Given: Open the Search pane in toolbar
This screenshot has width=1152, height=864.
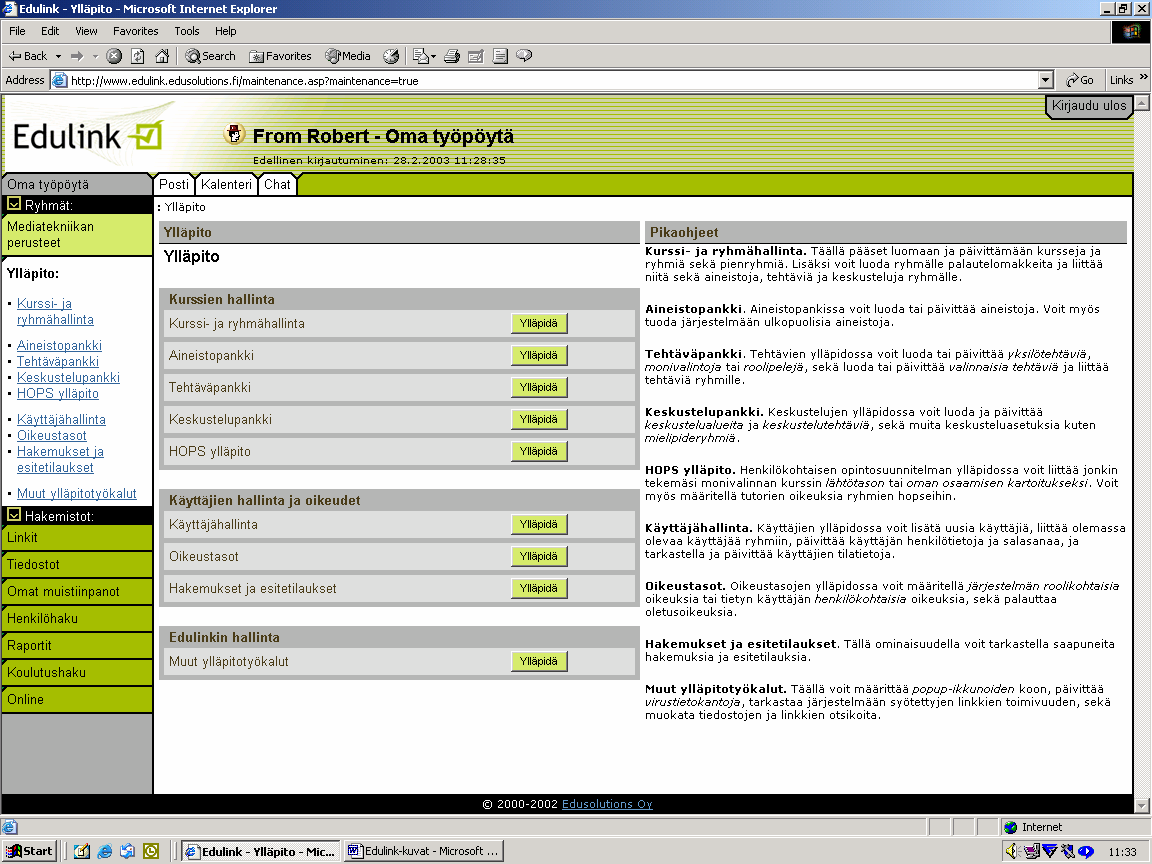Looking at the screenshot, I should (x=210, y=56).
